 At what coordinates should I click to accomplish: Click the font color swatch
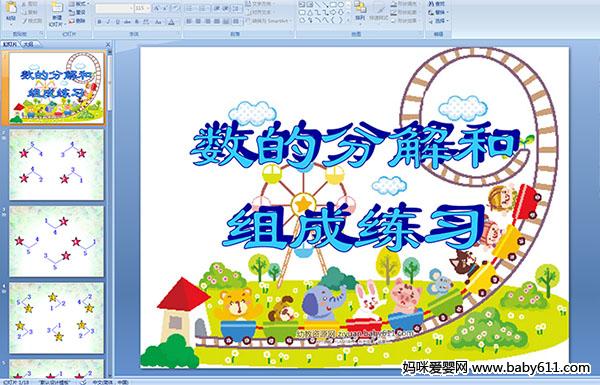click(172, 22)
